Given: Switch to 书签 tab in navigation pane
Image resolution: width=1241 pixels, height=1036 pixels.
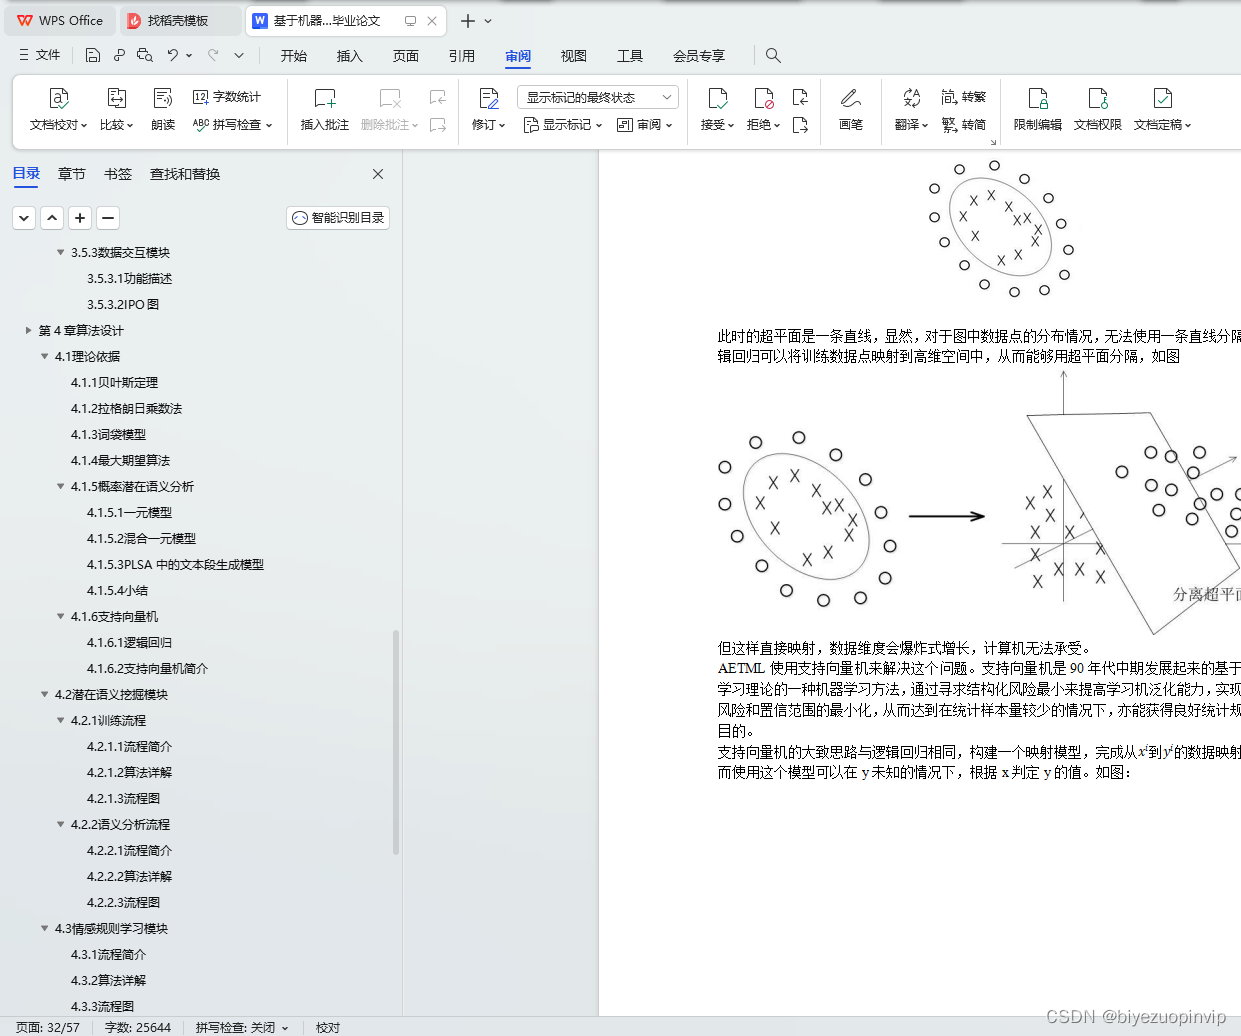Looking at the screenshot, I should point(118,174).
